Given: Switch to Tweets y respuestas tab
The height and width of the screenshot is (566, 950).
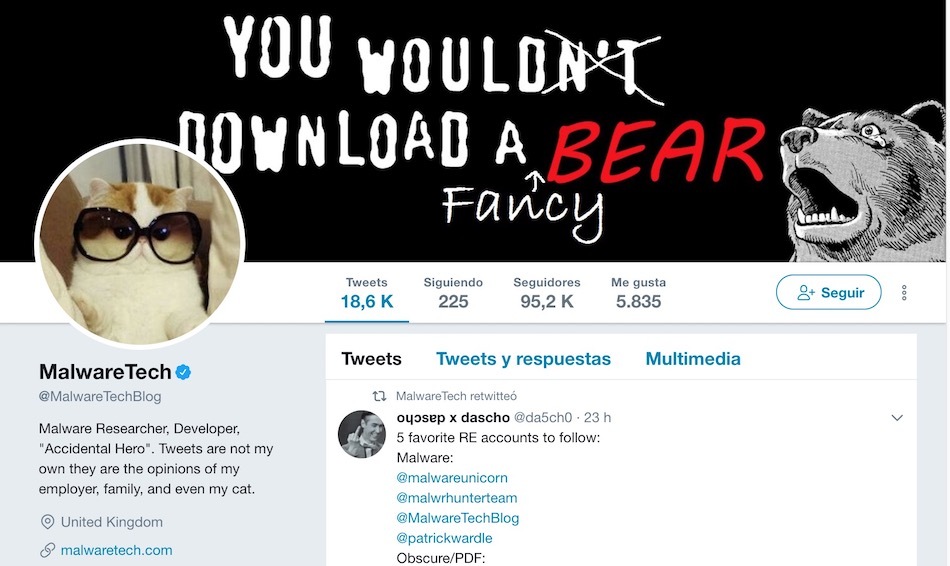Looking at the screenshot, I should pos(523,359).
